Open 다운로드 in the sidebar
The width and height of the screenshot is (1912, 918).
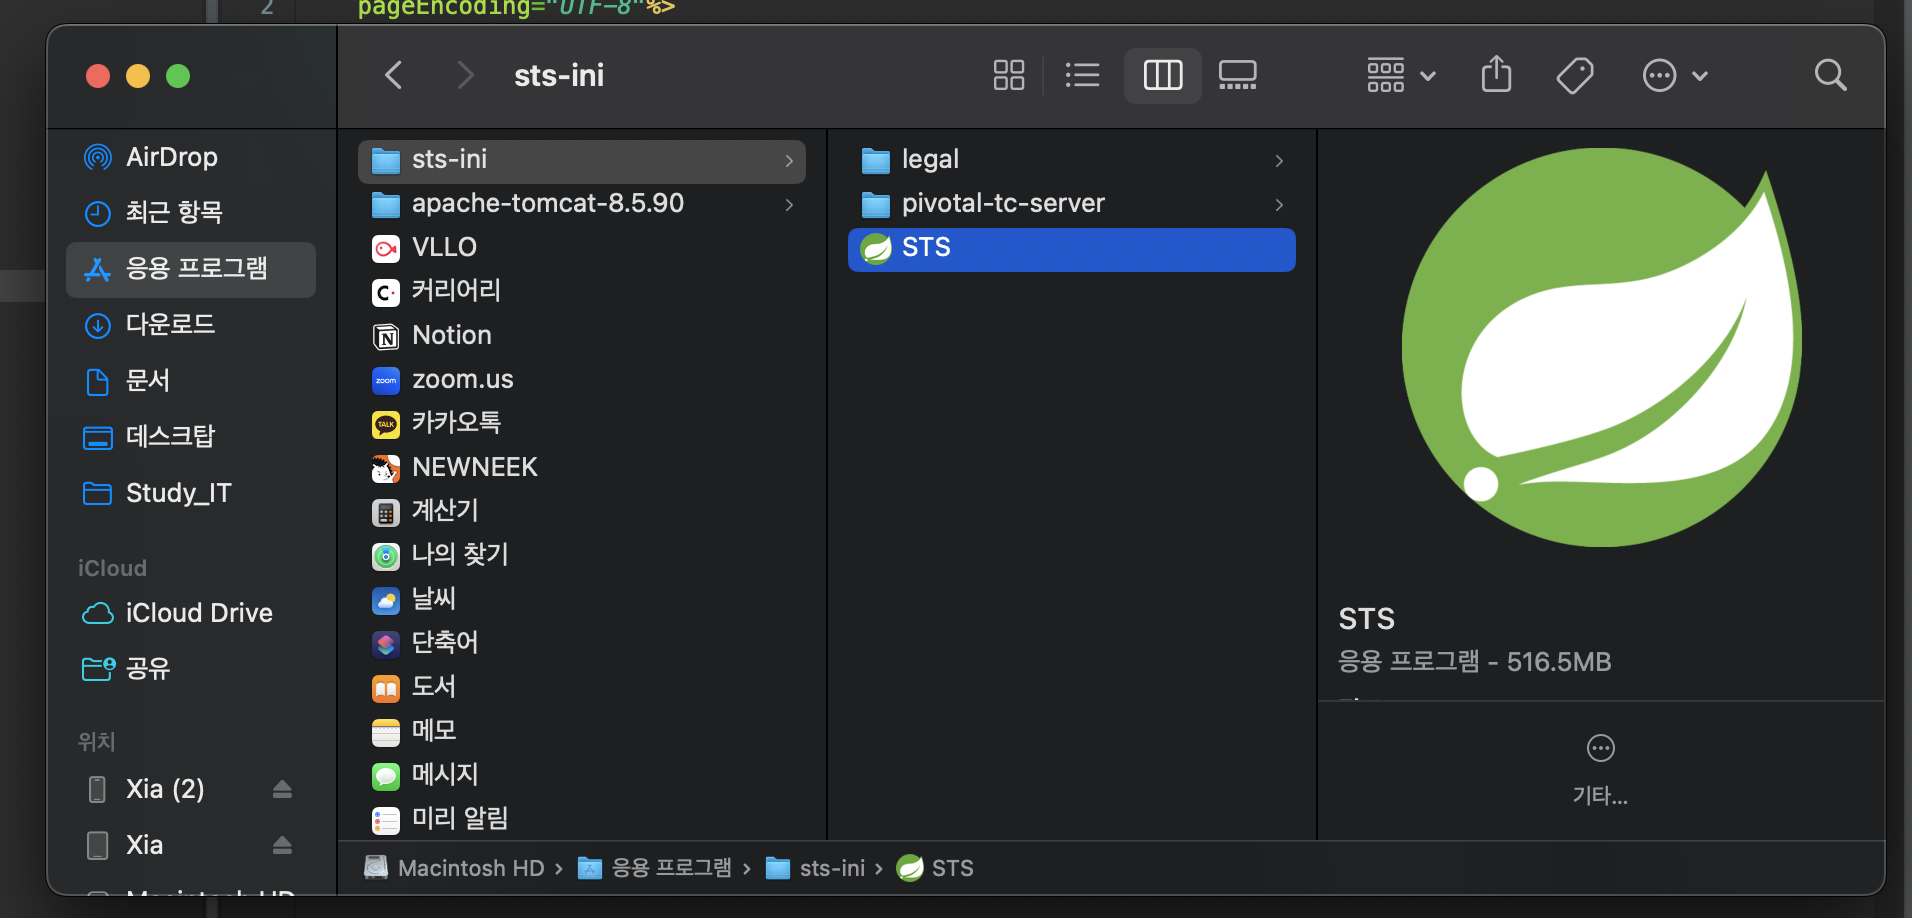(191, 325)
